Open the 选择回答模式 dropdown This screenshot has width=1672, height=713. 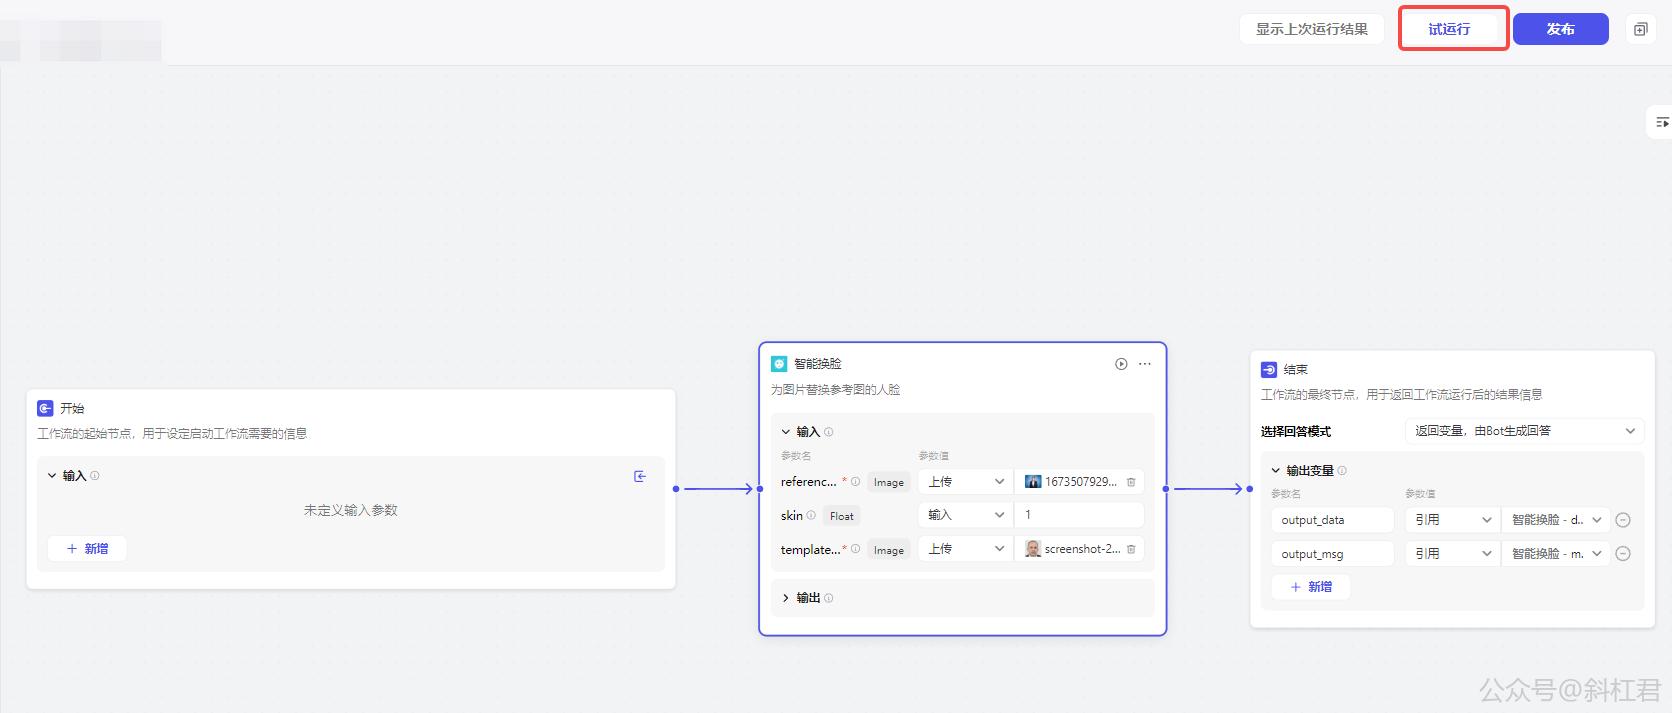point(1524,431)
